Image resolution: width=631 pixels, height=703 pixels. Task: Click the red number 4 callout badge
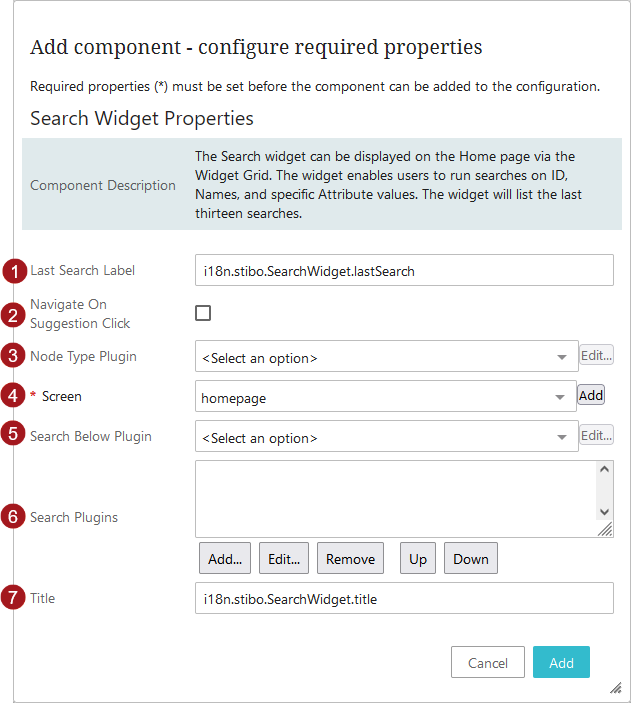click(x=13, y=396)
